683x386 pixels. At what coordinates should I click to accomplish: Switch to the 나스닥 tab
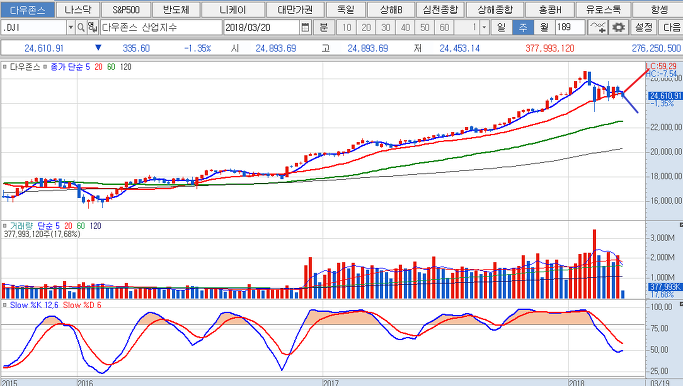coord(78,10)
